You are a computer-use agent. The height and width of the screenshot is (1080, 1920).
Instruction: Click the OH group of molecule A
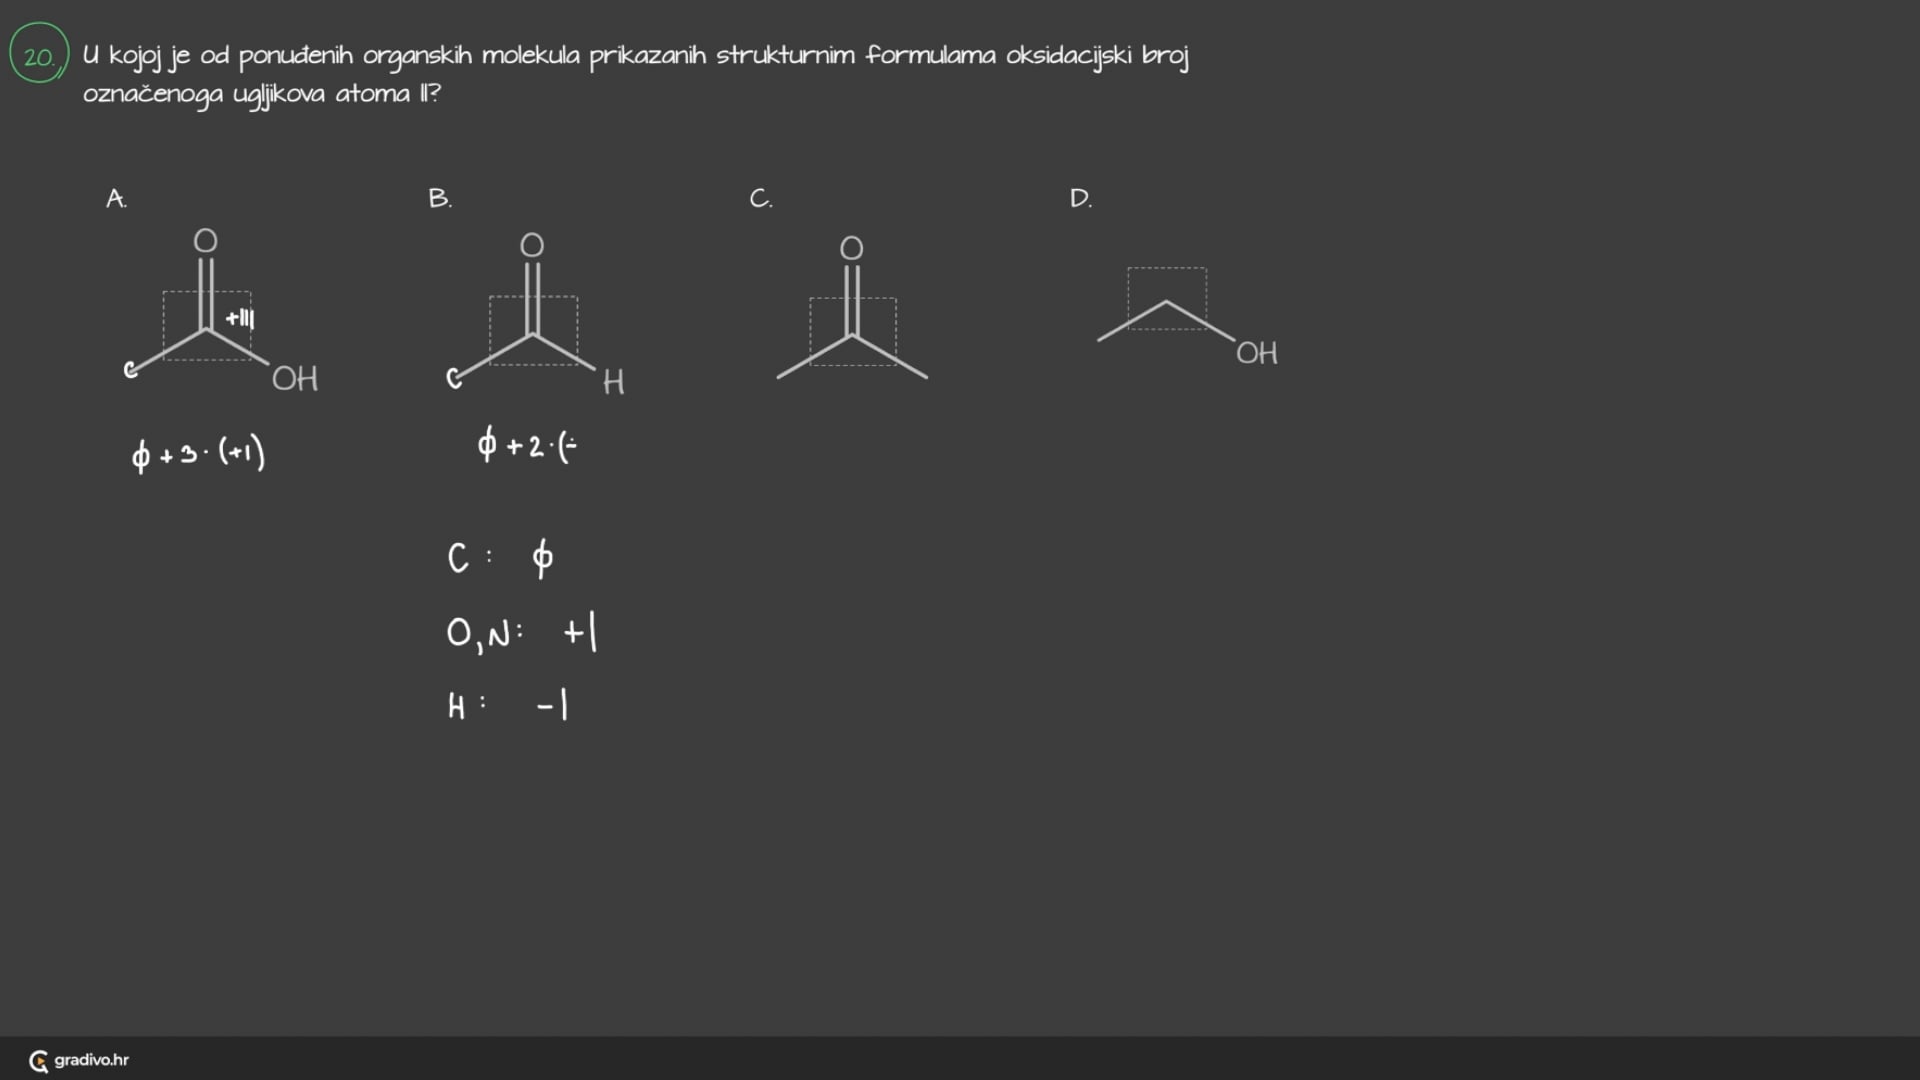(x=295, y=379)
